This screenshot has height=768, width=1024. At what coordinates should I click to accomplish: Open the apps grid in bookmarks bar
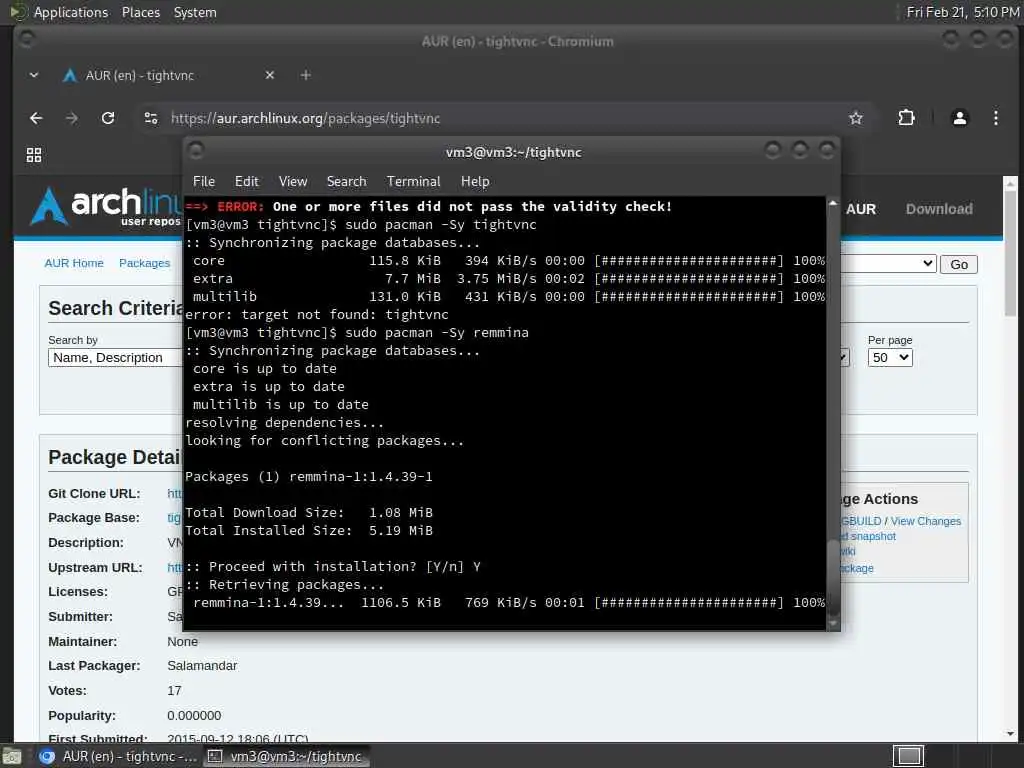[x=34, y=155]
